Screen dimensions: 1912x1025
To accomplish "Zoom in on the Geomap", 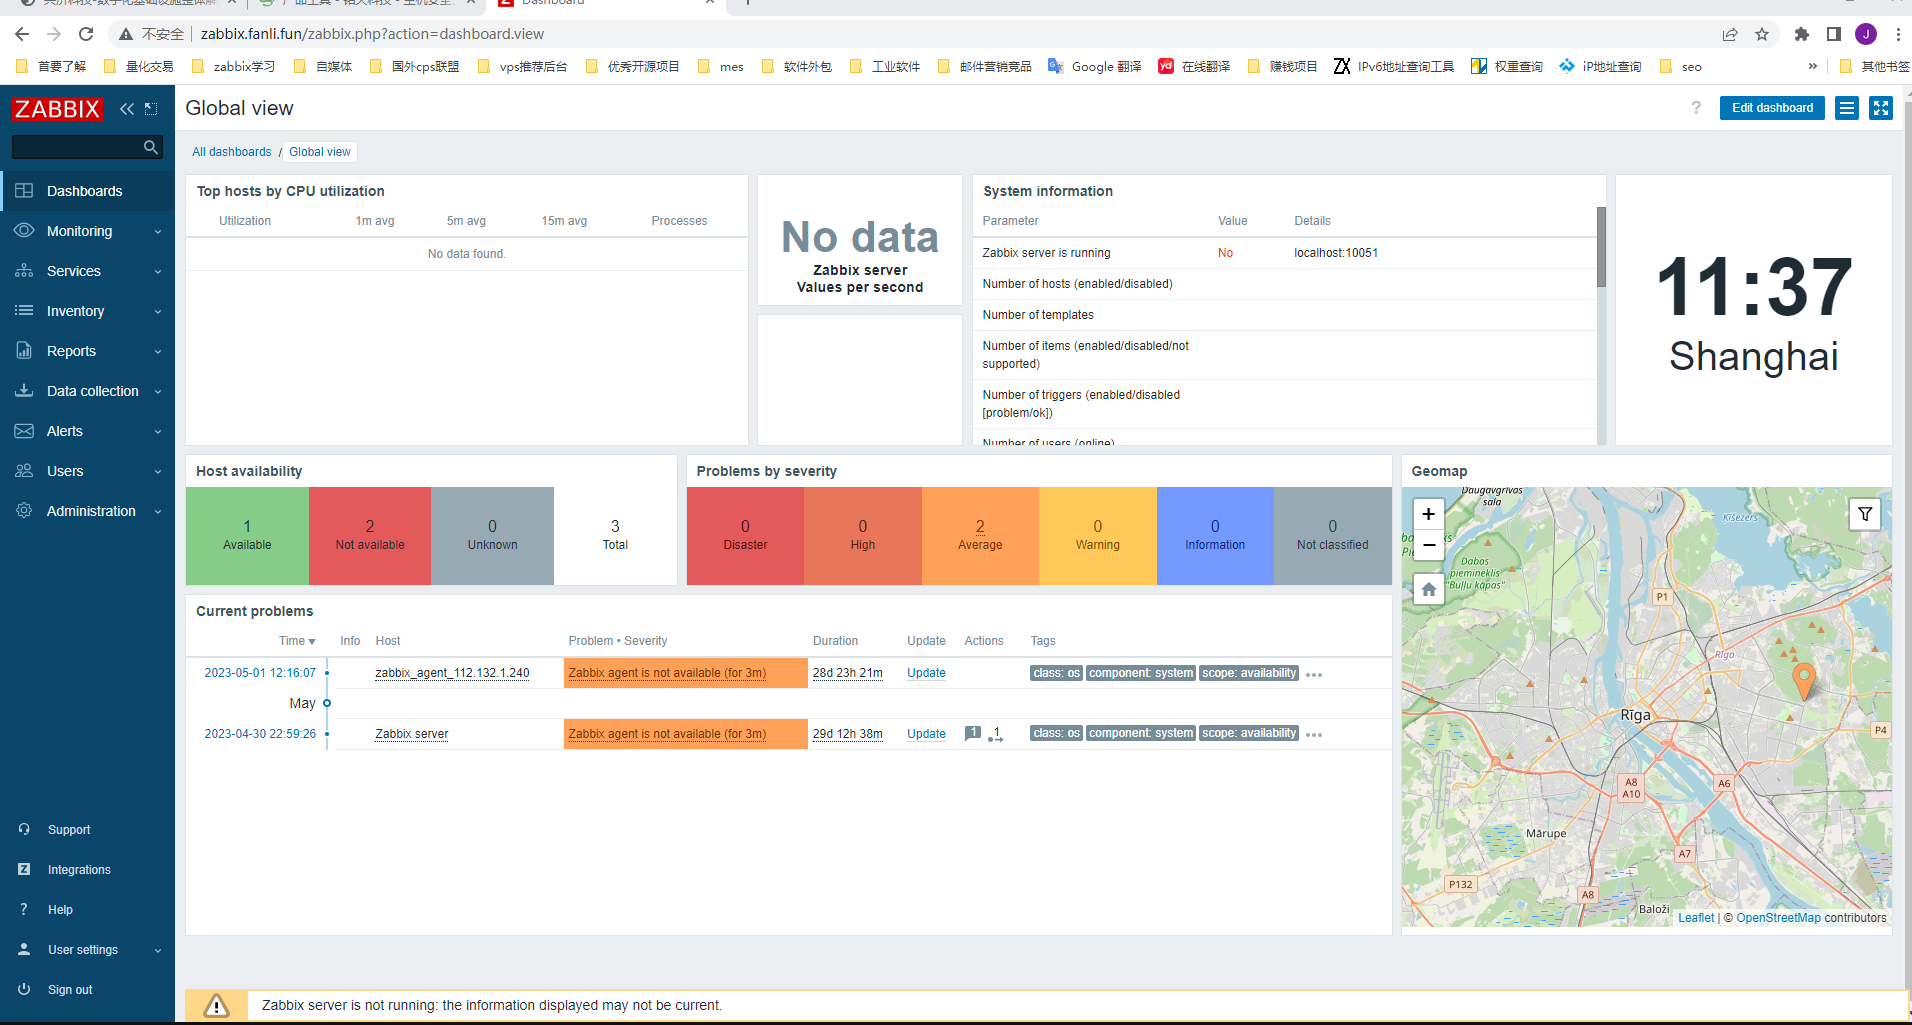I will pos(1429,514).
